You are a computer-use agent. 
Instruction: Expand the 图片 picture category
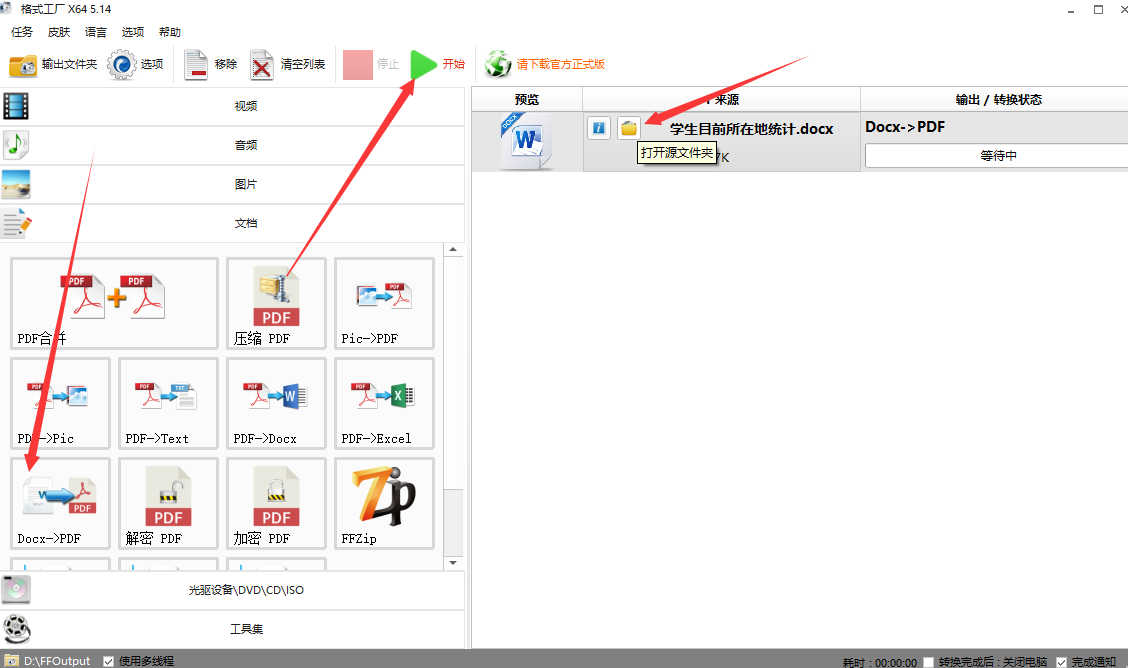coord(232,184)
